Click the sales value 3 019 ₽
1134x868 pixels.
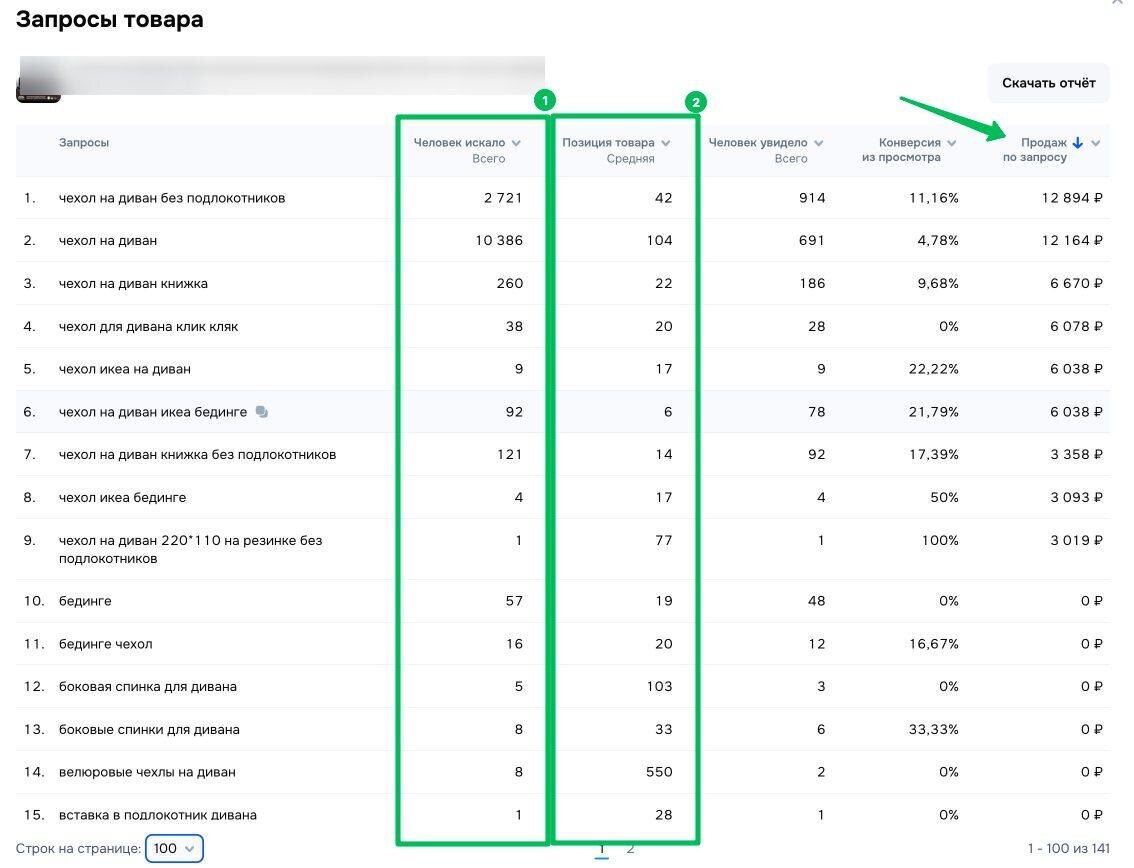1076,540
